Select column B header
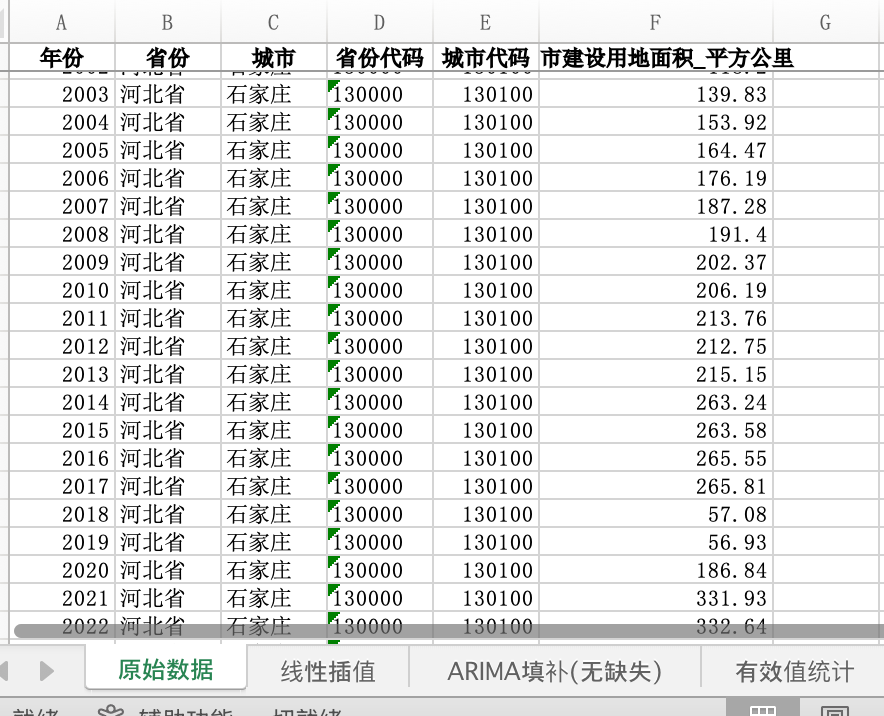Screen dimensions: 884x716 (168, 21)
